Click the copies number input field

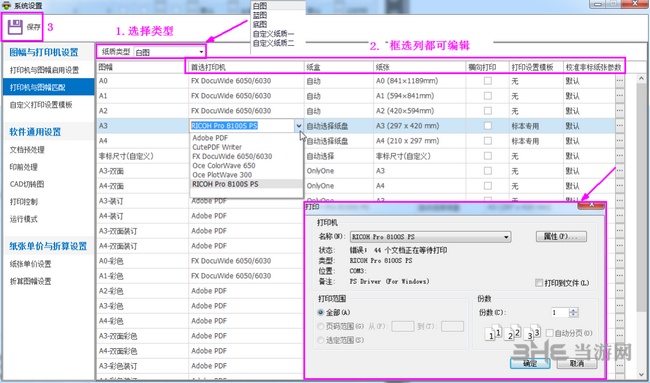560,313
